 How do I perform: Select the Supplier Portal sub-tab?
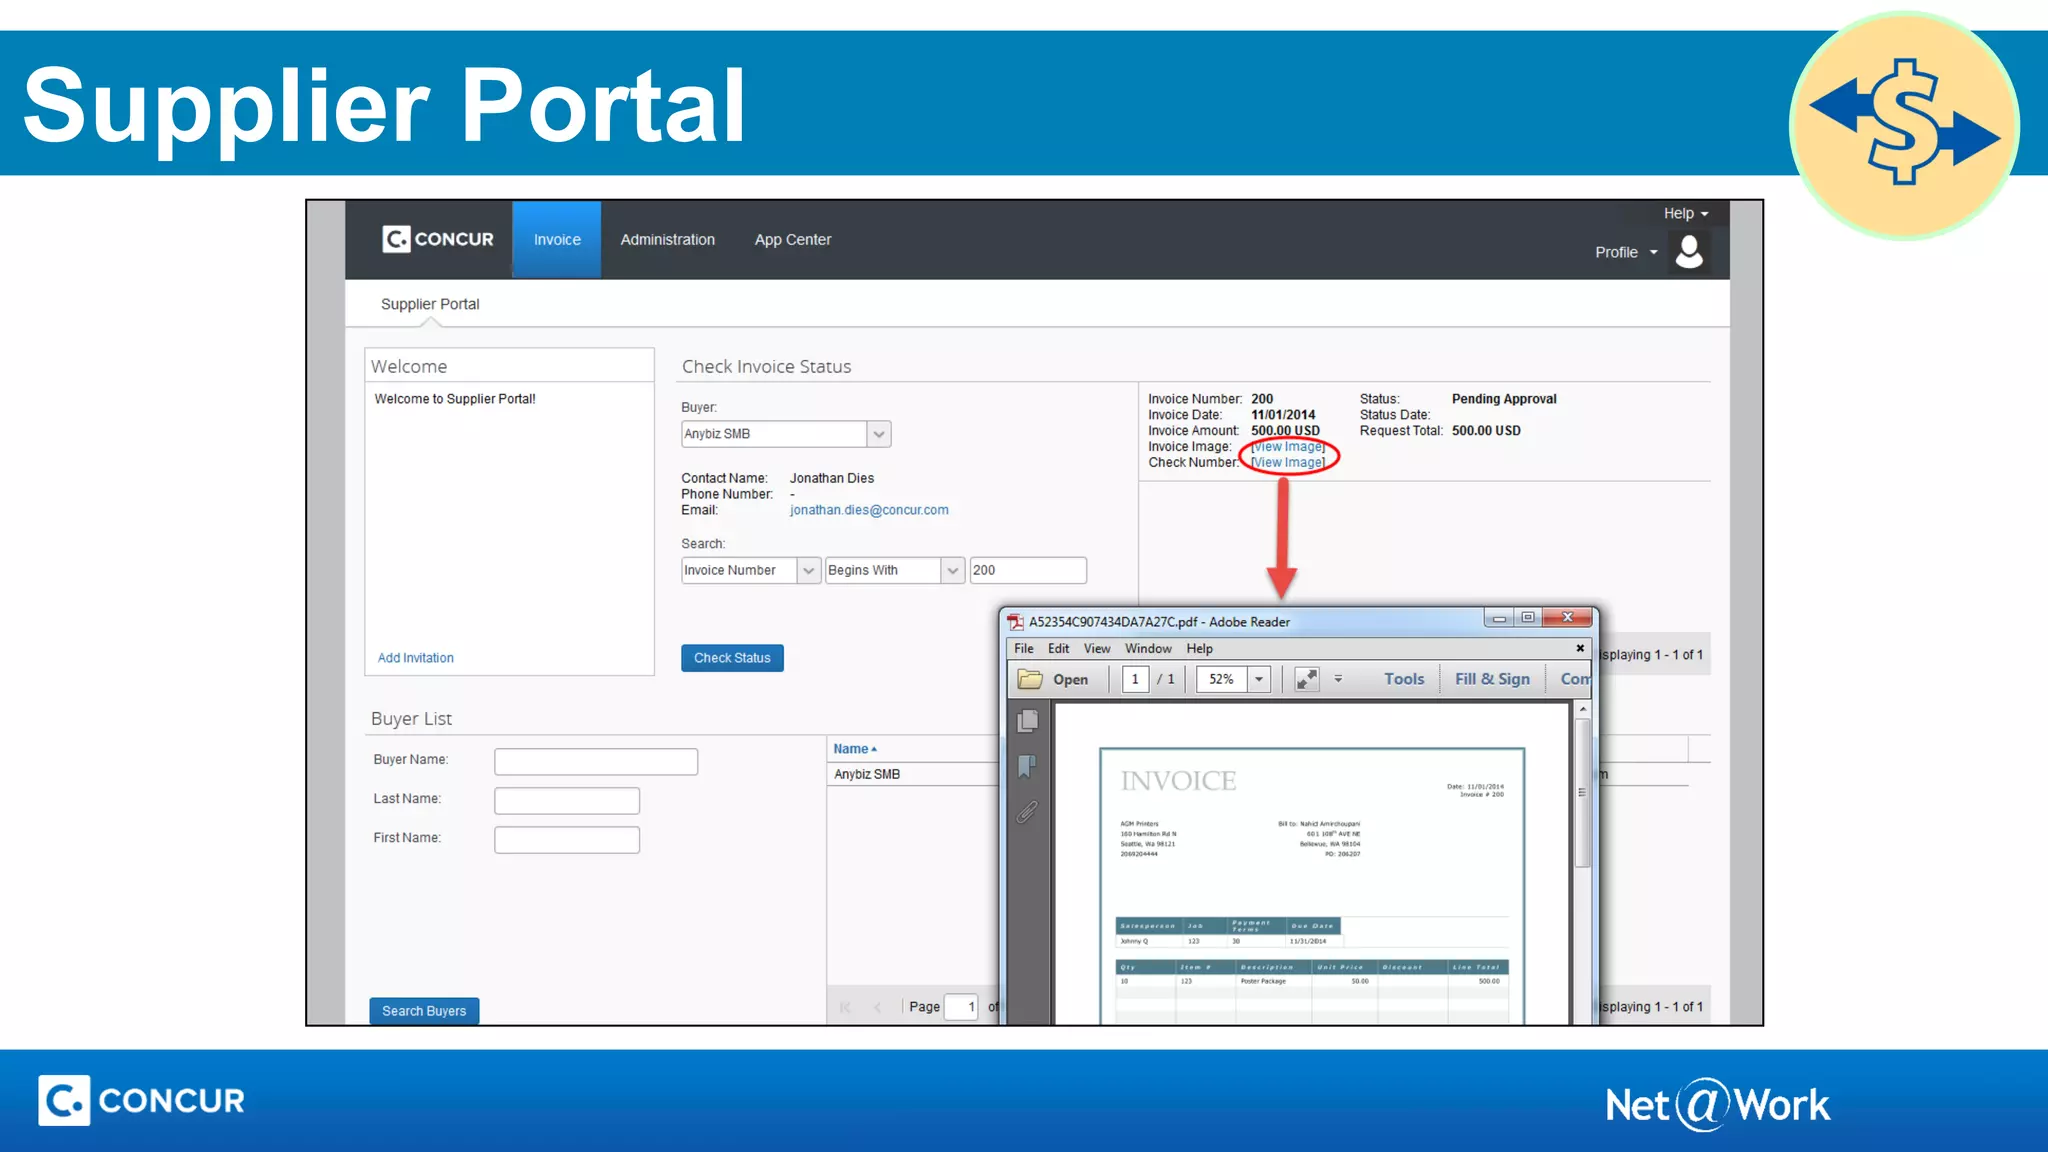tap(430, 304)
